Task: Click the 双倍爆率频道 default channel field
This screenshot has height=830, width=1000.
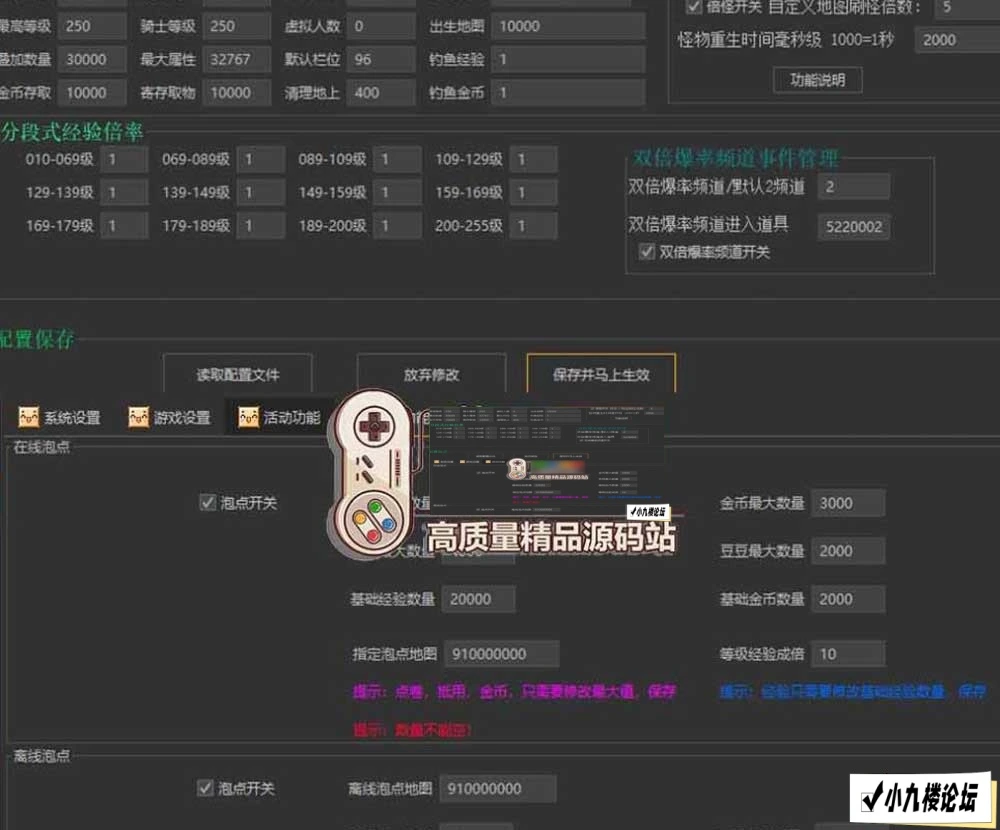Action: pyautogui.click(x=854, y=187)
